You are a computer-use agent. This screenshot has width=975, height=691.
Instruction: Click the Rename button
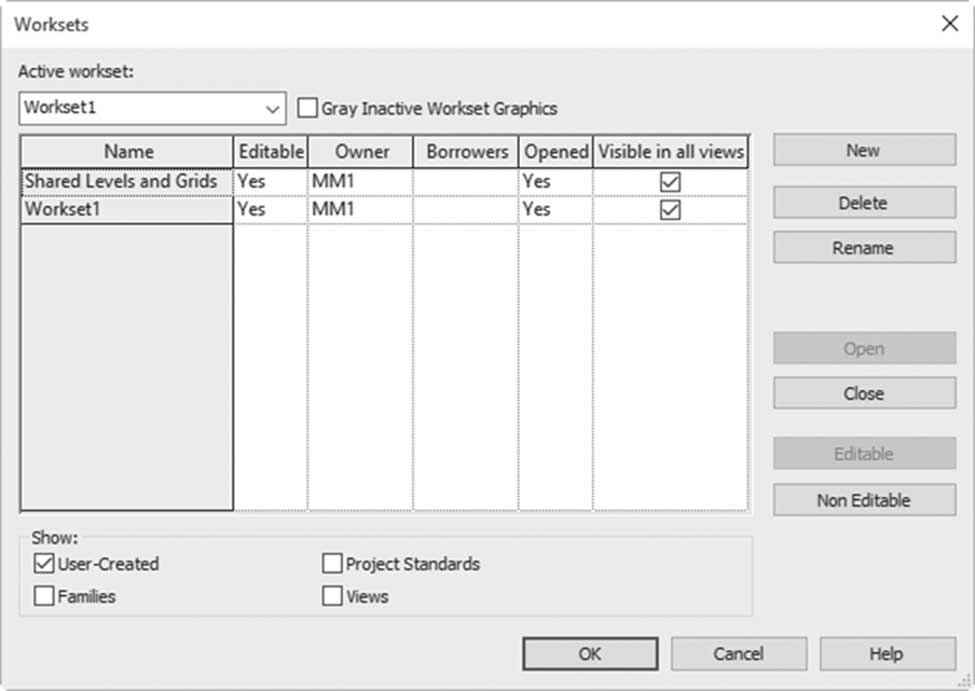coord(864,248)
